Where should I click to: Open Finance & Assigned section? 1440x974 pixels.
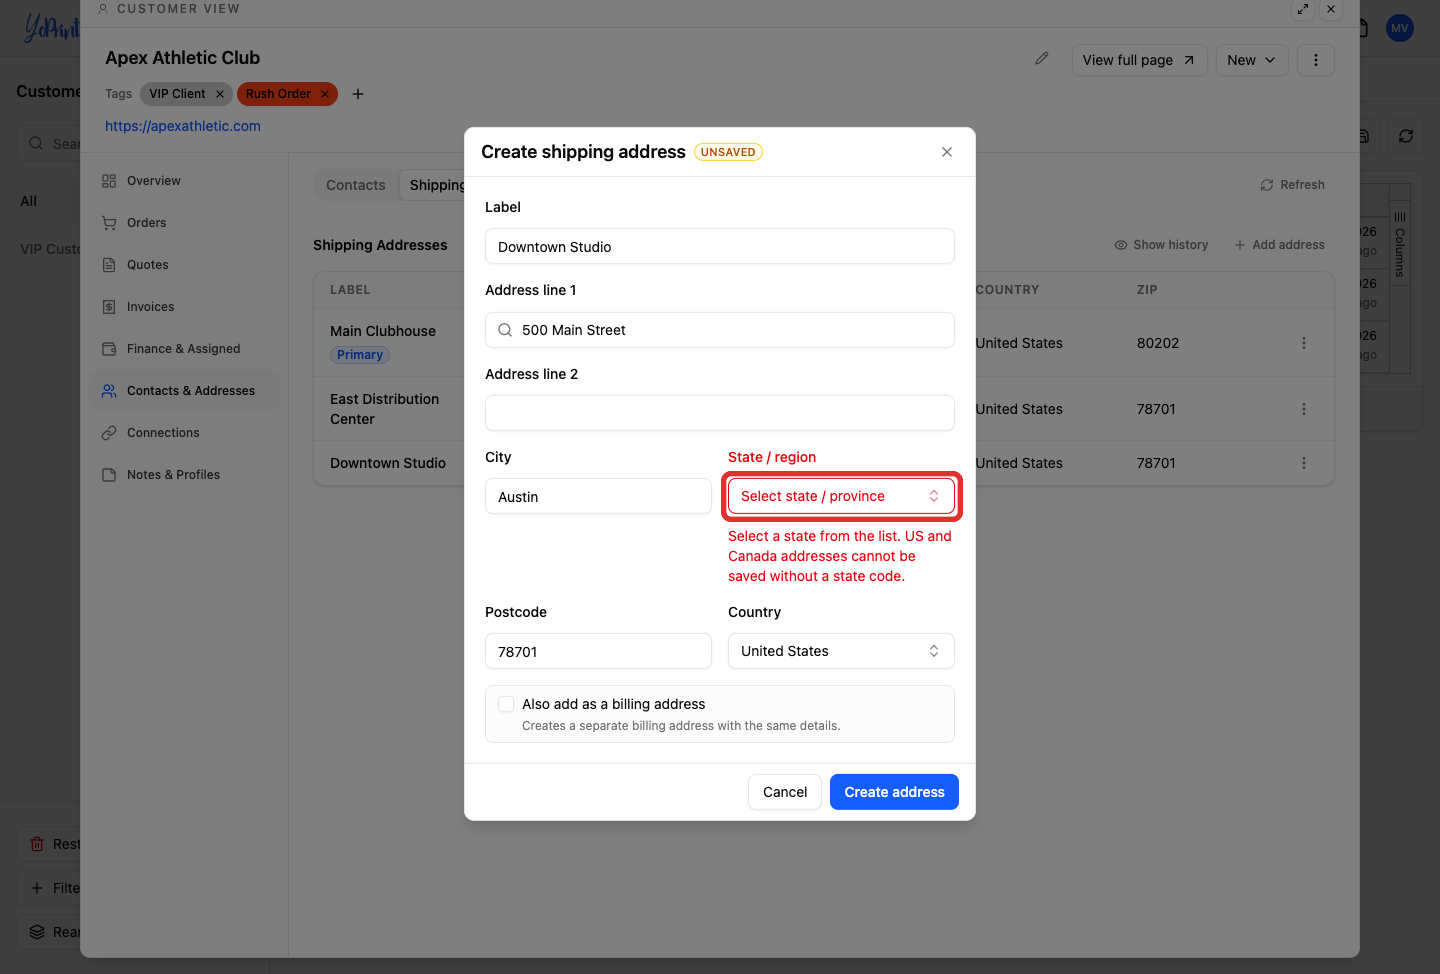click(186, 349)
